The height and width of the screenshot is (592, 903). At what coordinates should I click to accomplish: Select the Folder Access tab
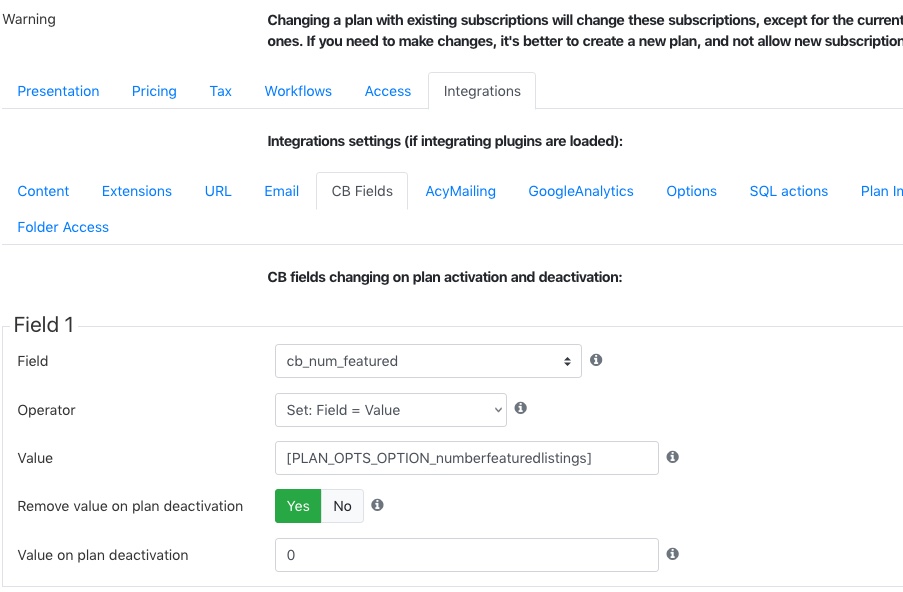[63, 227]
